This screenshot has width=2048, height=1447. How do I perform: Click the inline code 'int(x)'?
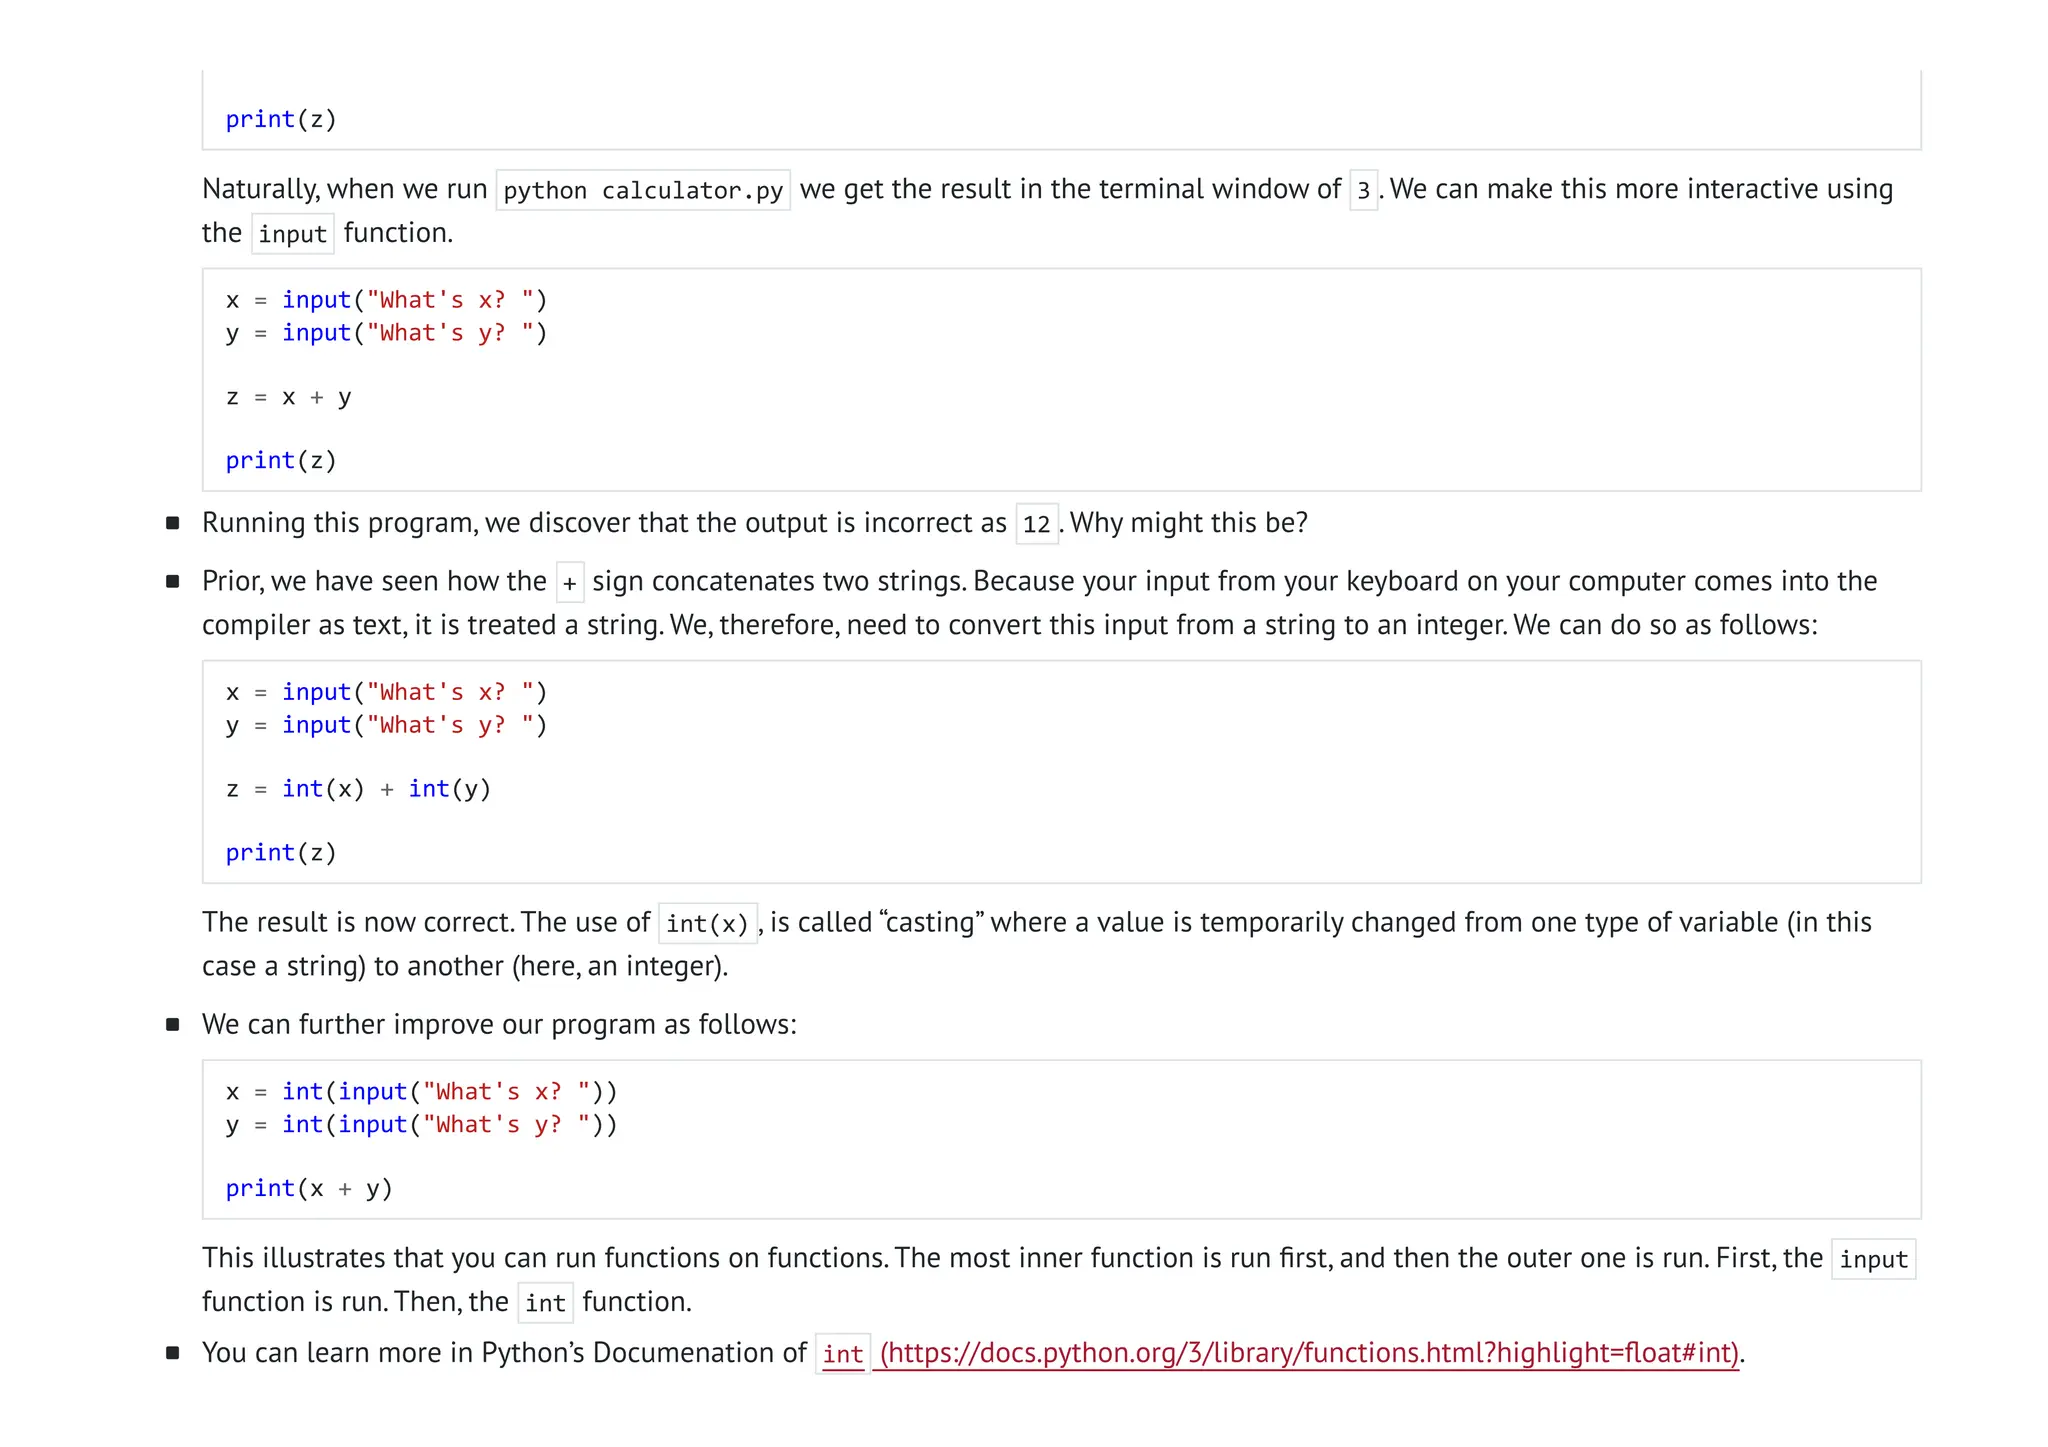click(707, 924)
